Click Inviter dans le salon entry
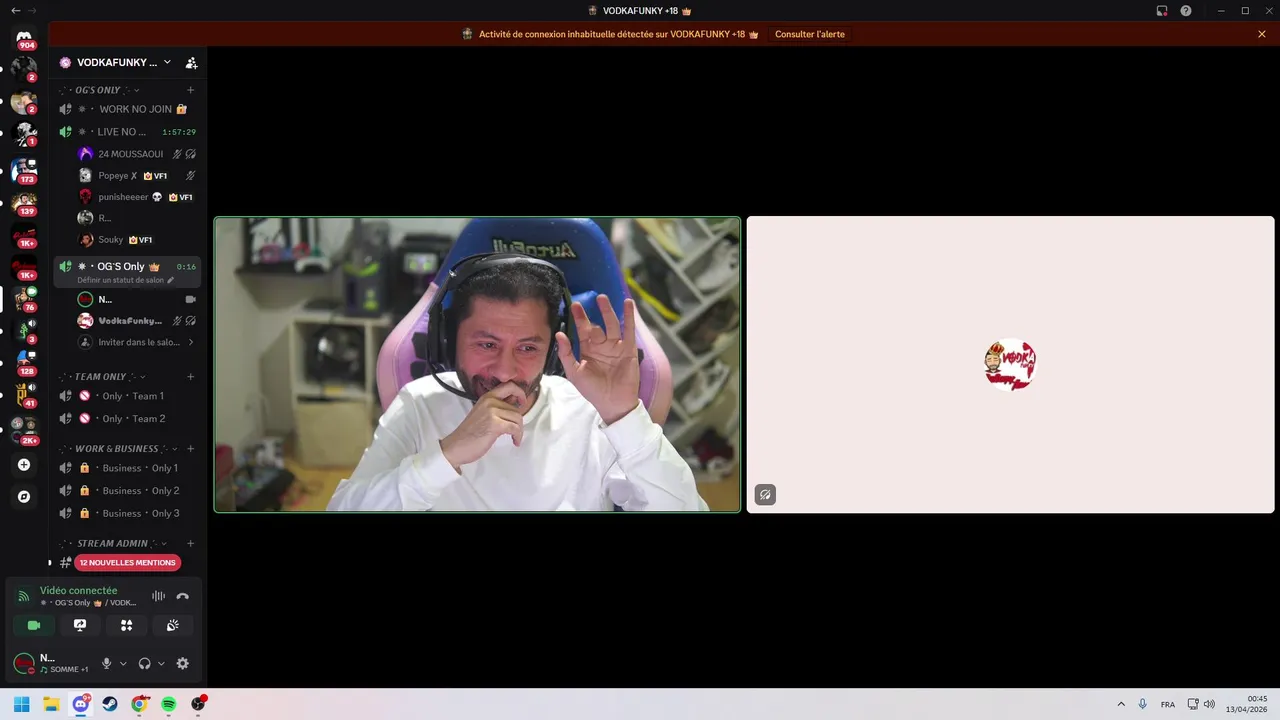 pyautogui.click(x=137, y=342)
